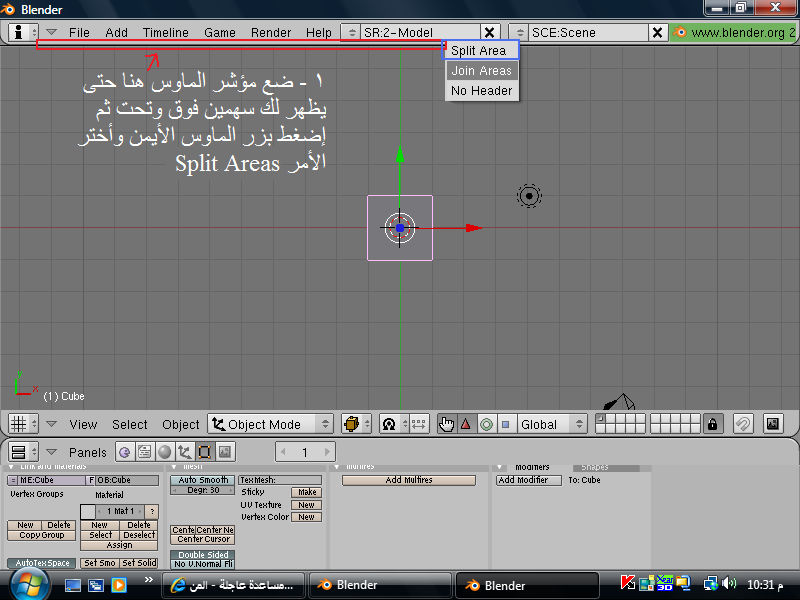Open the Script panels icon

pyautogui.click(x=145, y=452)
